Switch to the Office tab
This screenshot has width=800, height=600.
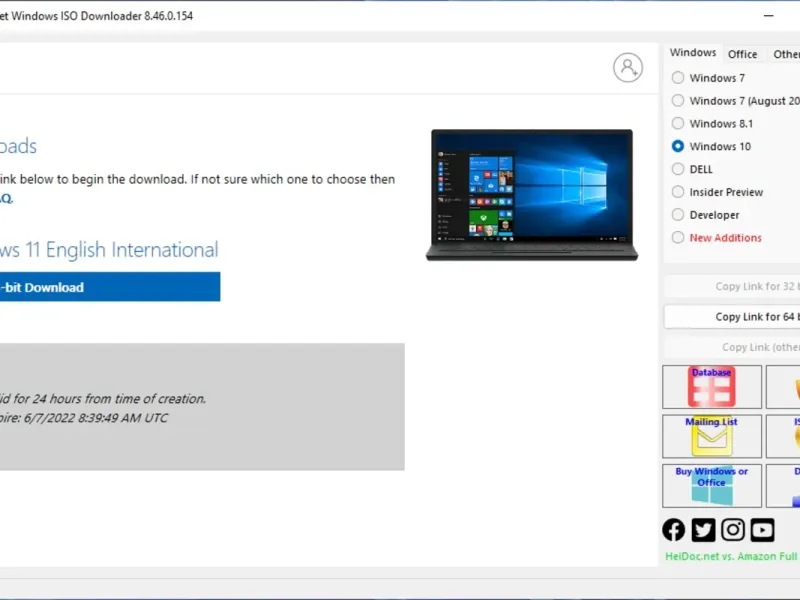point(742,54)
